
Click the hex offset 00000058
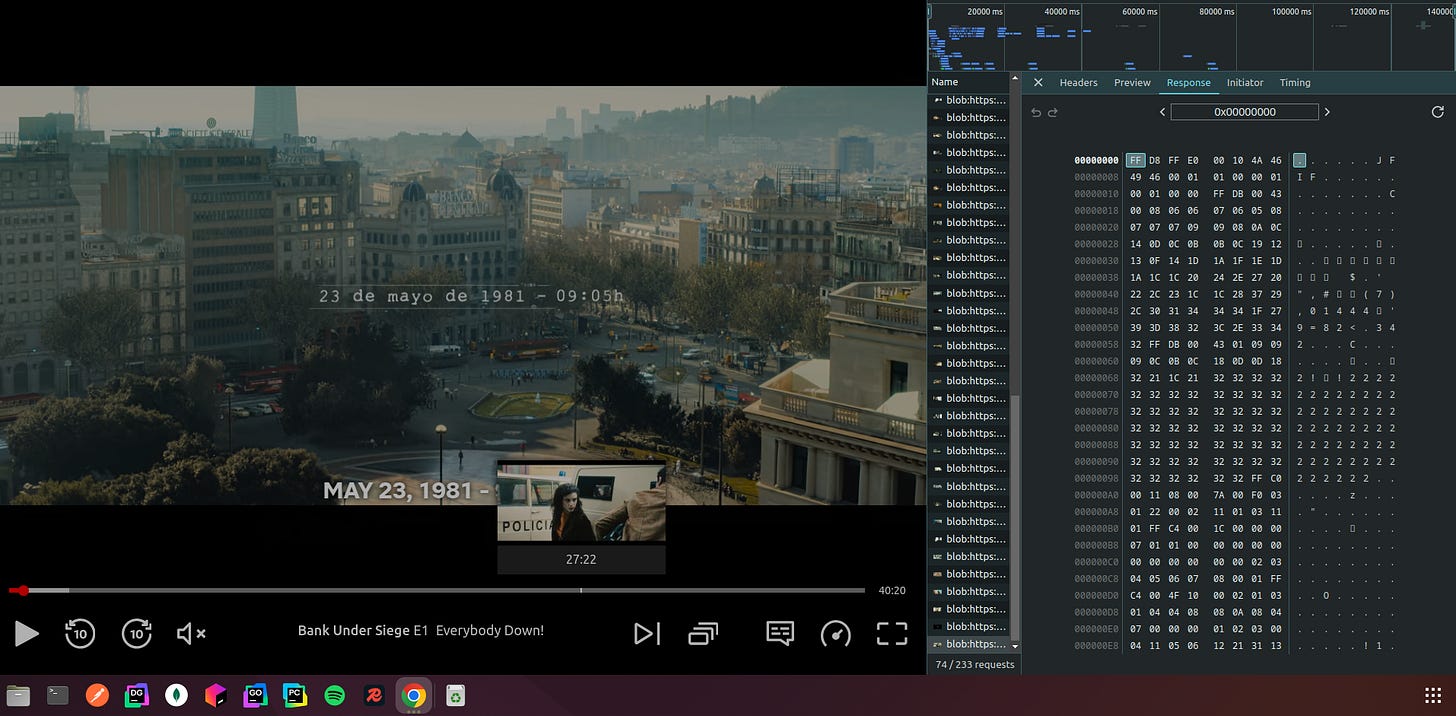1096,344
